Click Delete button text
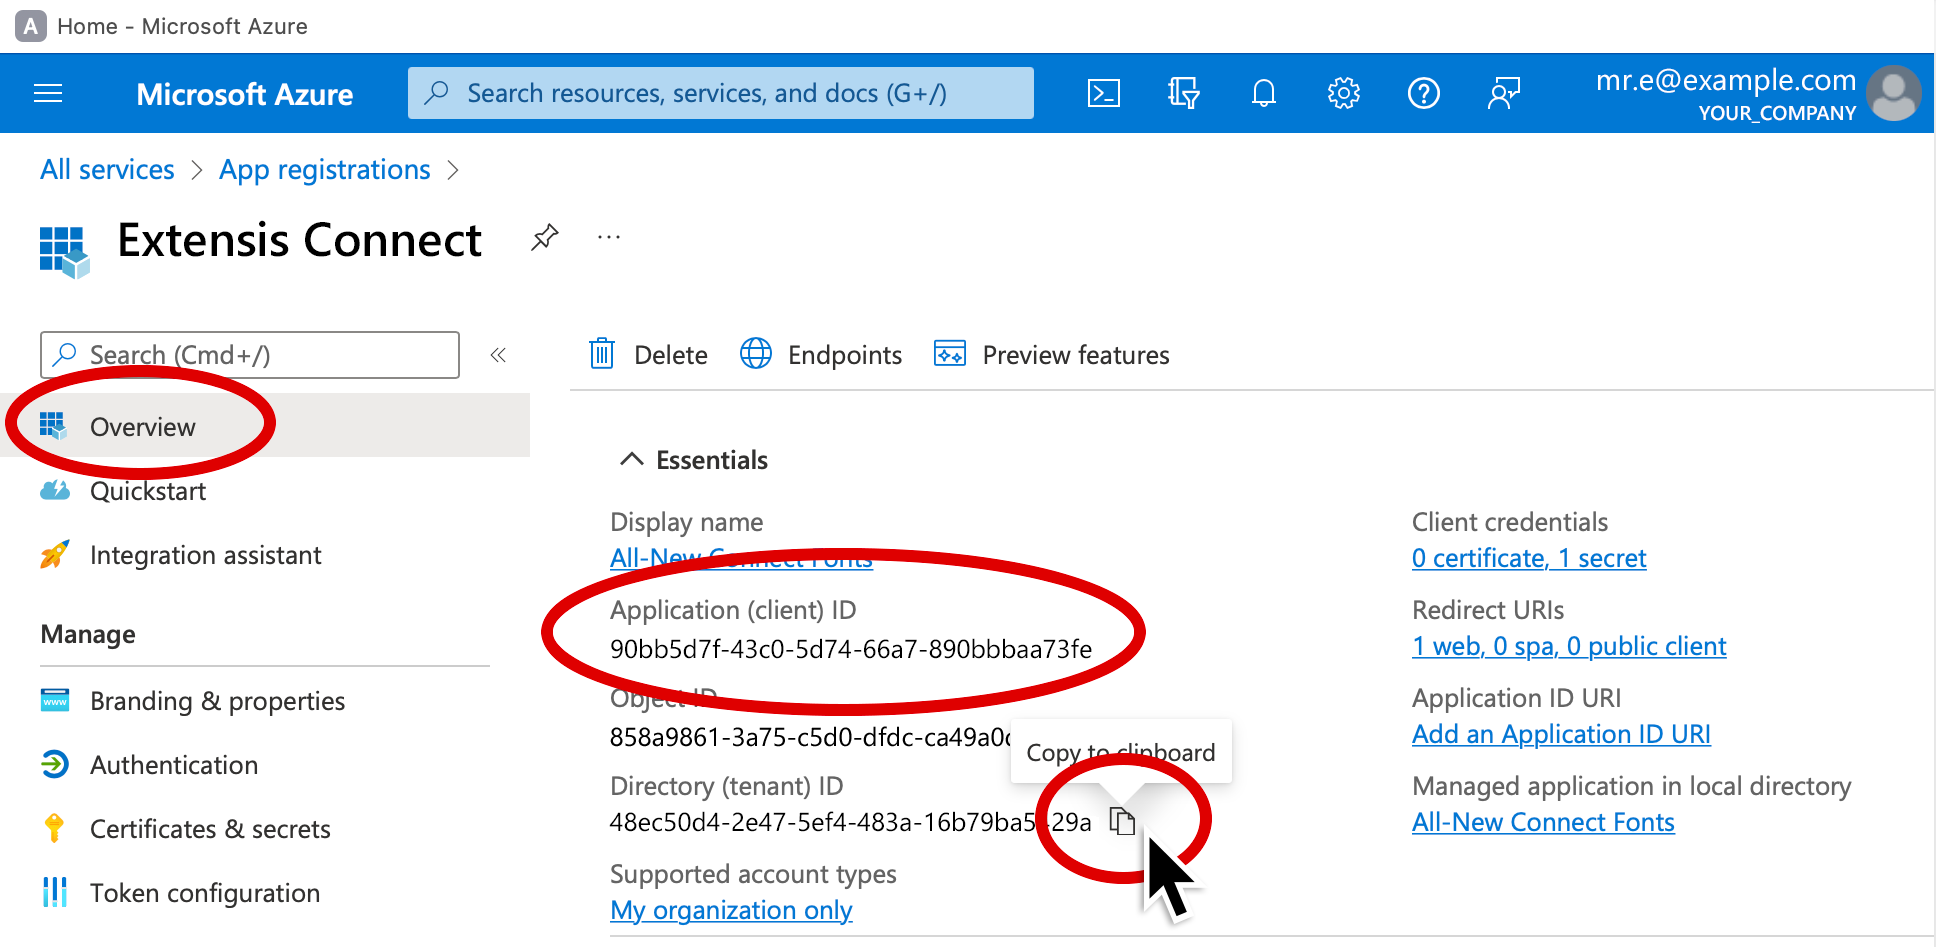 coord(671,355)
